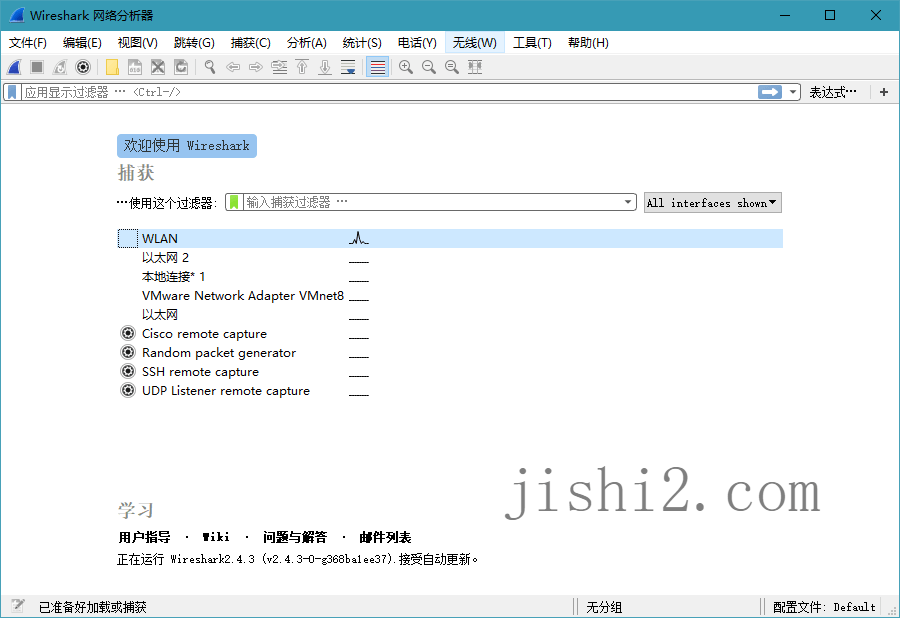The height and width of the screenshot is (618, 900).
Task: Open the 视图(V) menu
Action: pos(138,42)
